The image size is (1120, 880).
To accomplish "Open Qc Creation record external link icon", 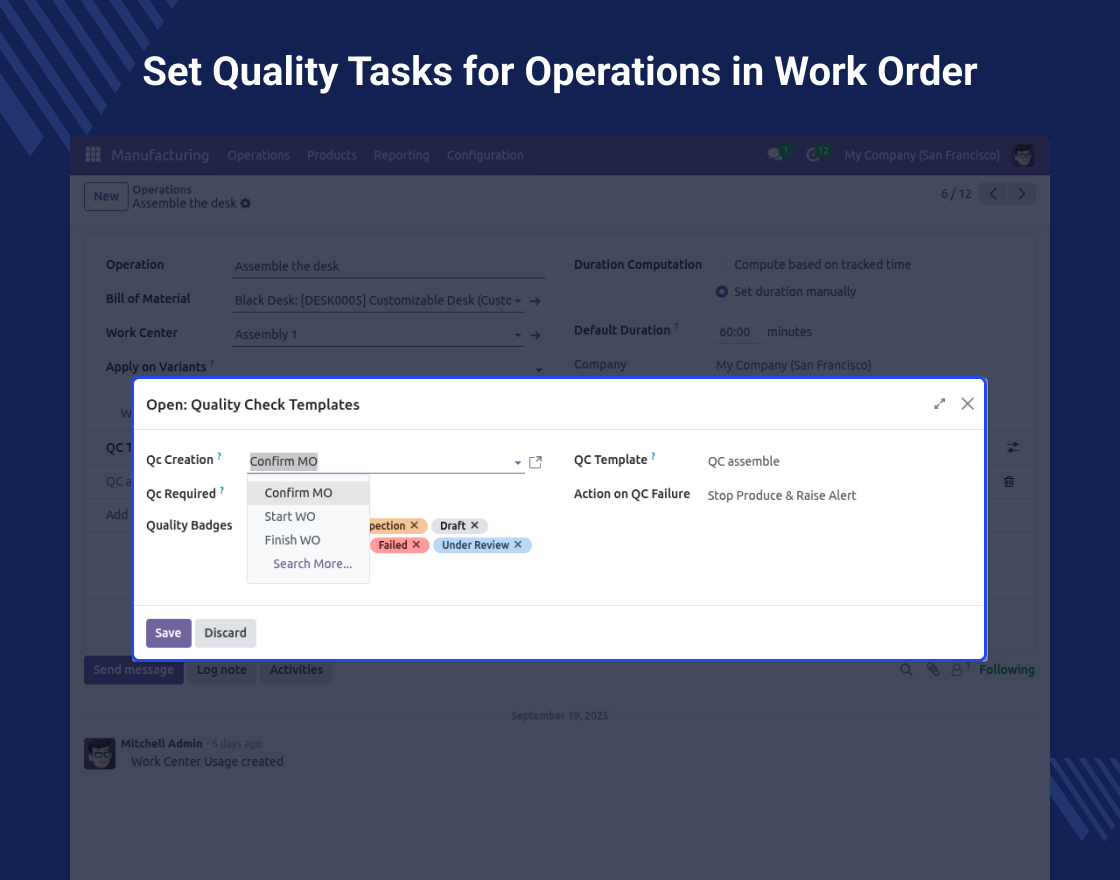I will coord(535,462).
